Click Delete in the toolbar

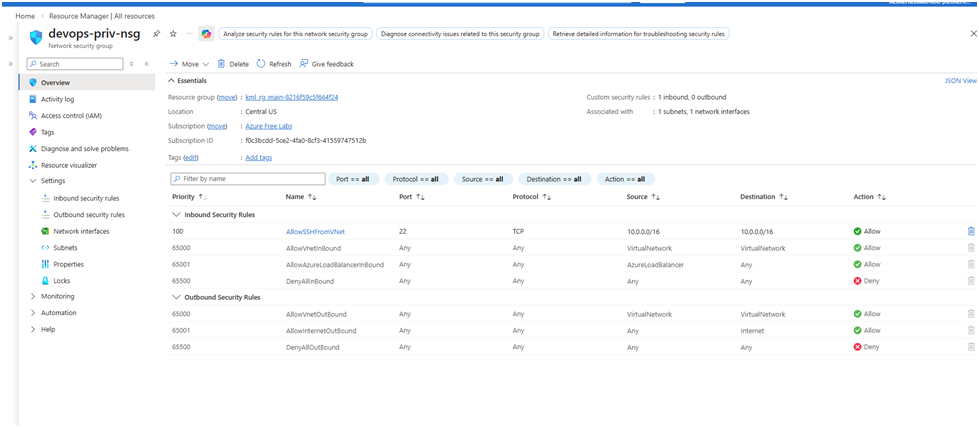(233, 64)
